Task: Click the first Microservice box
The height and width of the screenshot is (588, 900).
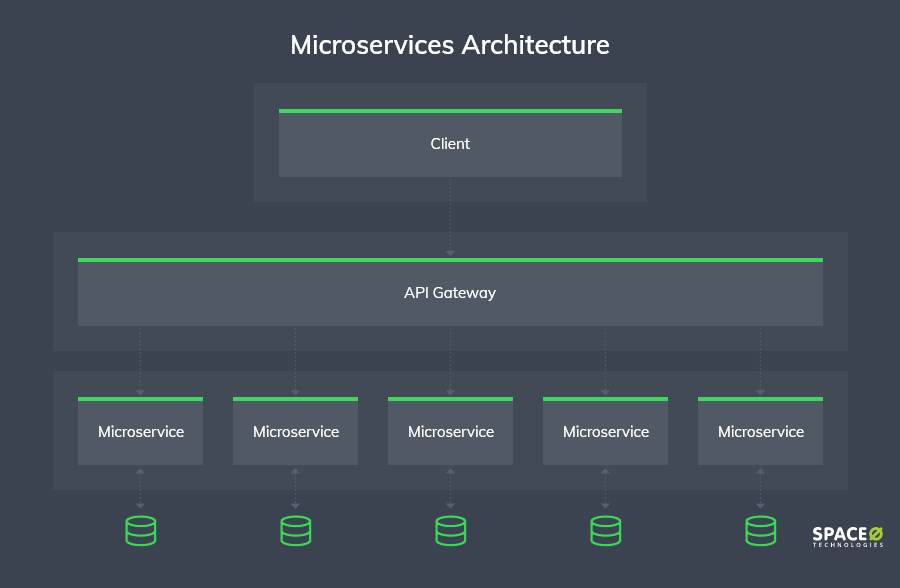Action: [x=141, y=431]
